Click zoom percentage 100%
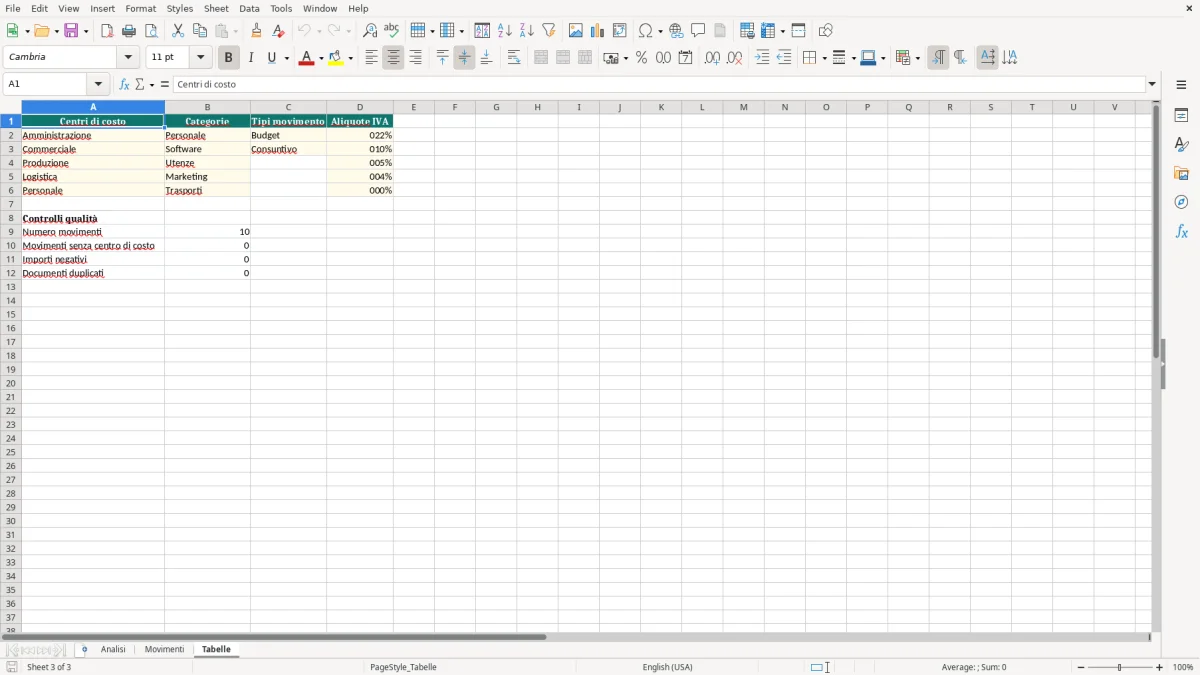1200x675 pixels. tap(1183, 667)
